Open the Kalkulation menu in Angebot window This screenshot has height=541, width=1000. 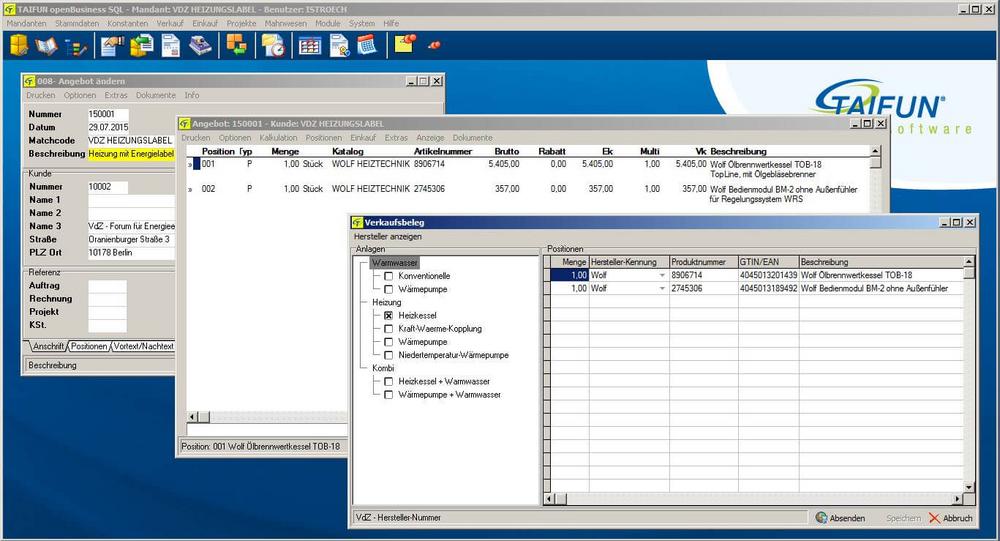point(279,137)
